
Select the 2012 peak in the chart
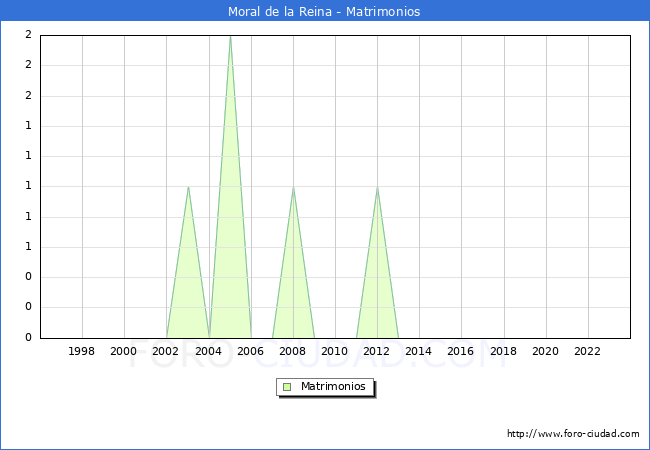377,187
